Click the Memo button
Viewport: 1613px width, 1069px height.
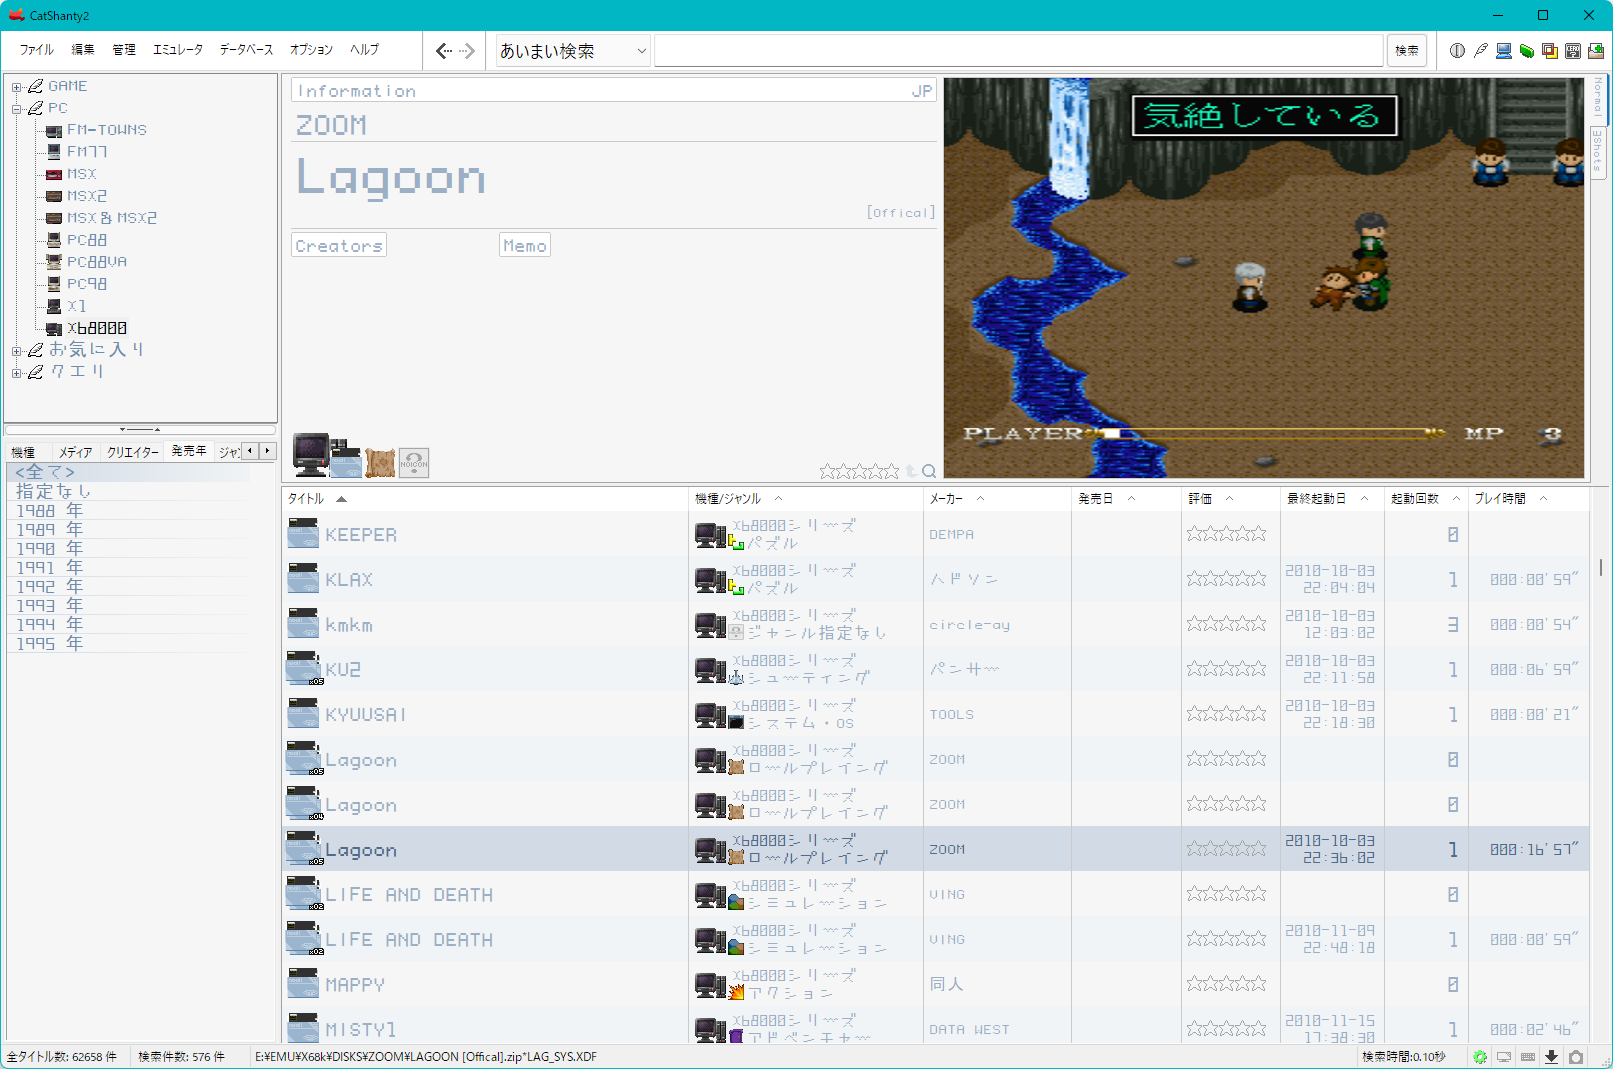[525, 246]
